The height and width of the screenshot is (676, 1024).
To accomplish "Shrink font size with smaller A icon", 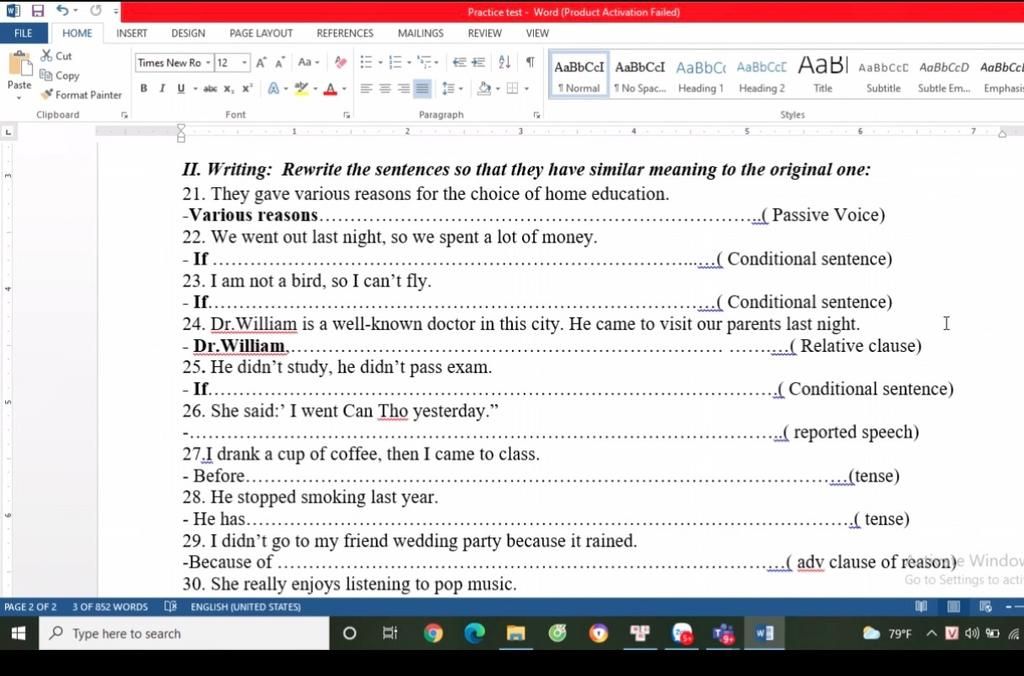I will coord(280,63).
